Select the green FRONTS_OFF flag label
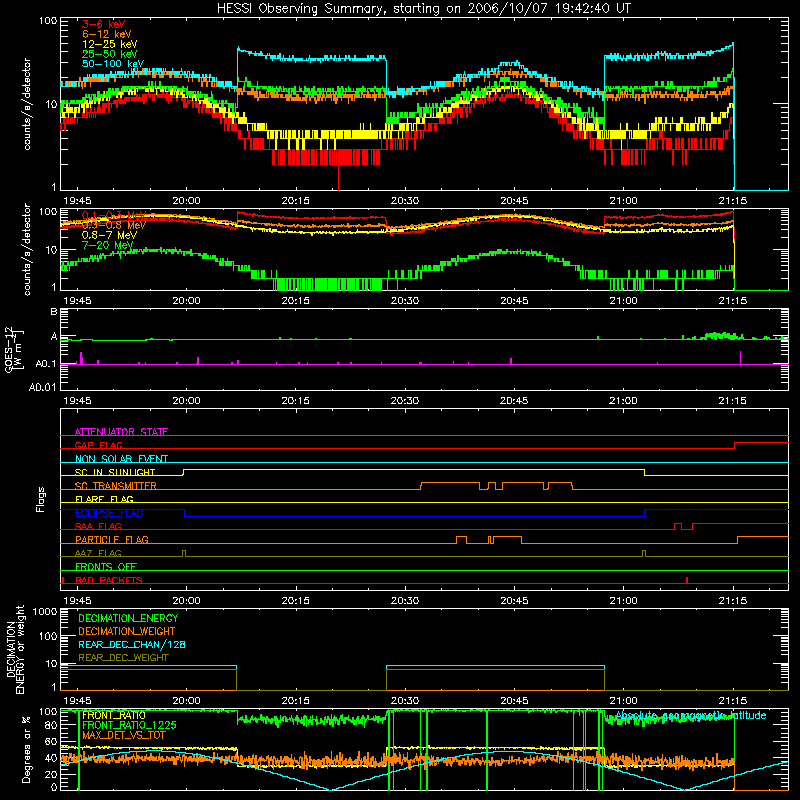Viewport: 800px width, 800px height. coord(106,567)
